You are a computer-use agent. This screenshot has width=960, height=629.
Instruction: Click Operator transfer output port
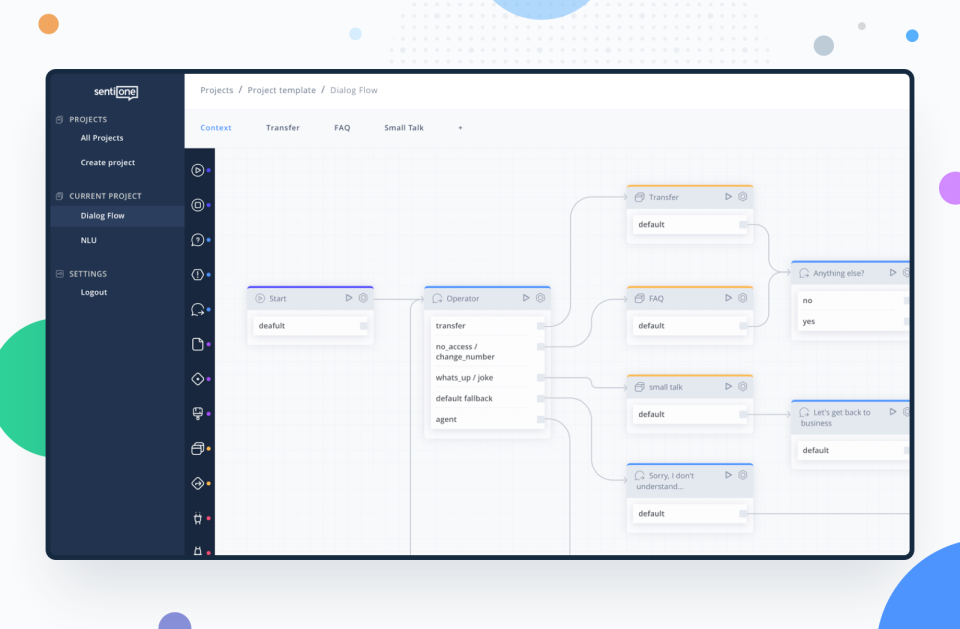(x=541, y=326)
